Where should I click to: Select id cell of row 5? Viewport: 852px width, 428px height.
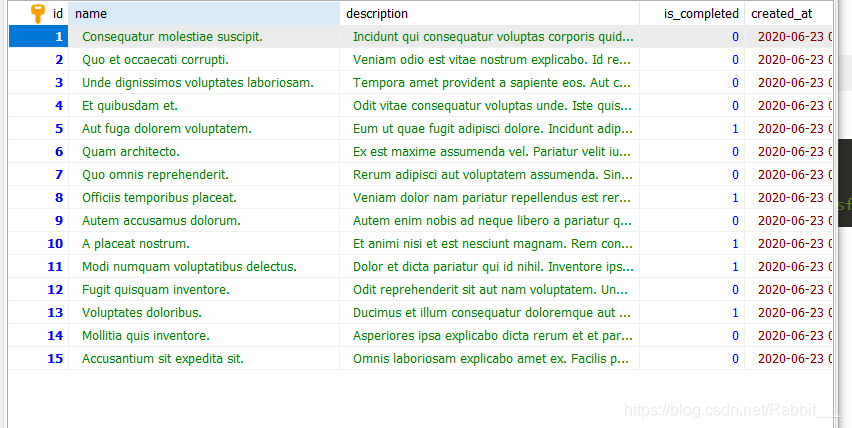(x=39, y=128)
